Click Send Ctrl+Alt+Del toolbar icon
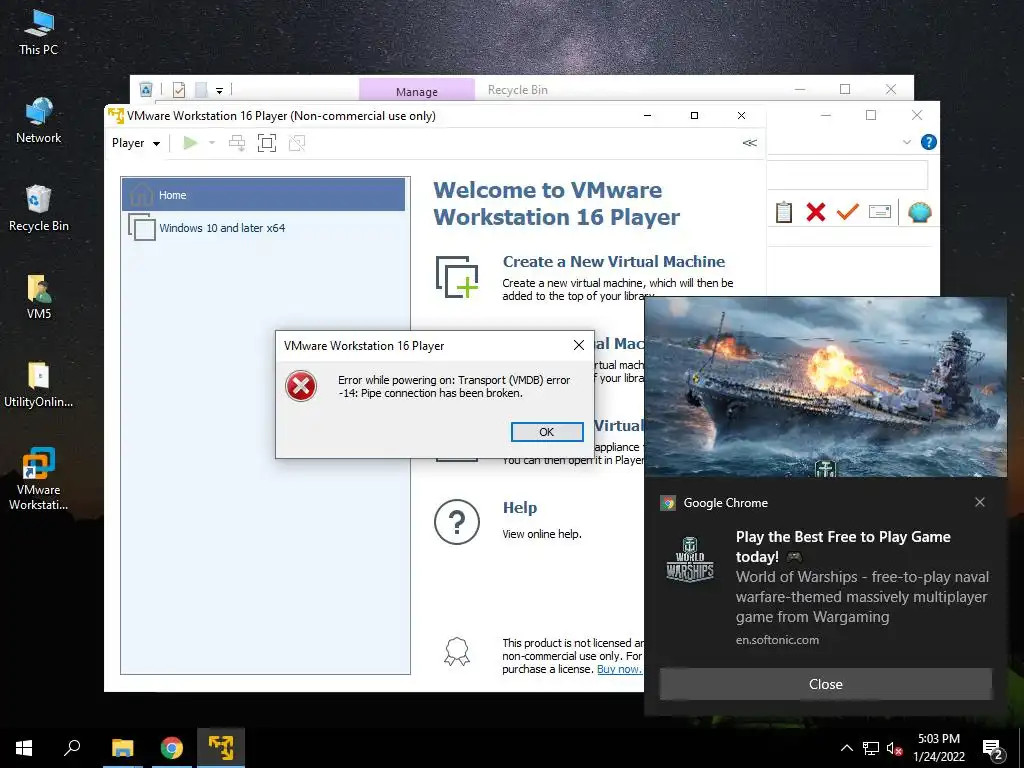This screenshot has height=768, width=1024. (x=237, y=143)
